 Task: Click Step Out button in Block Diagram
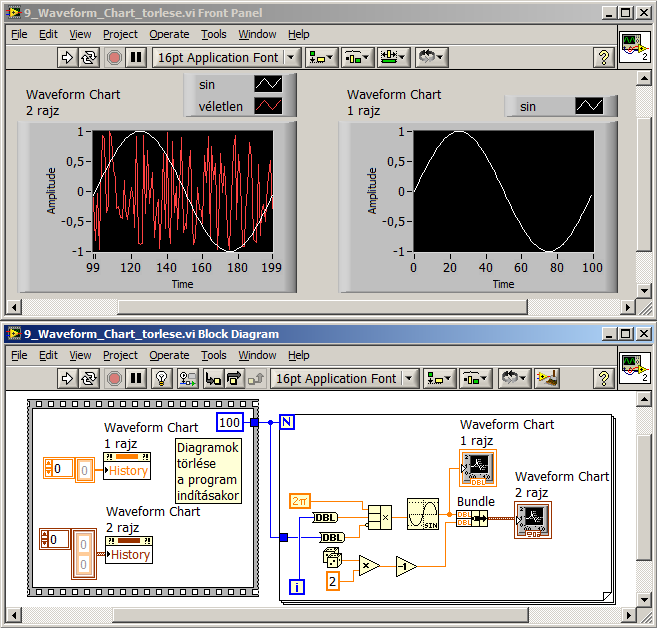(256, 378)
